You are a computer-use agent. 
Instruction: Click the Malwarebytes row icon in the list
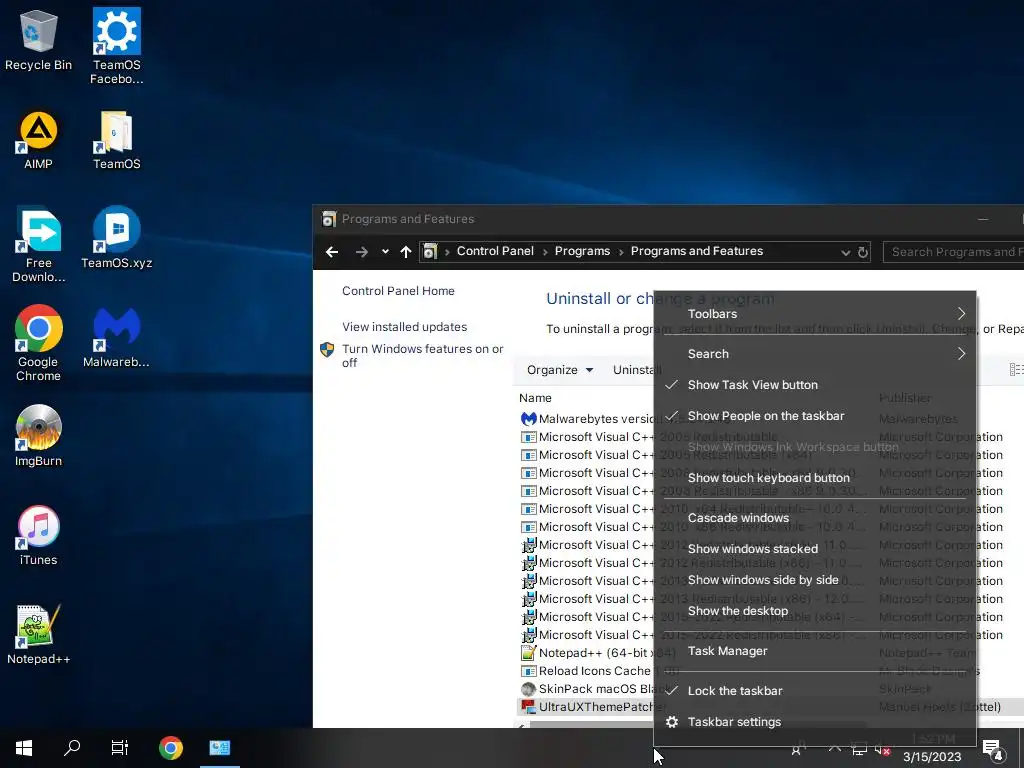tap(528, 419)
